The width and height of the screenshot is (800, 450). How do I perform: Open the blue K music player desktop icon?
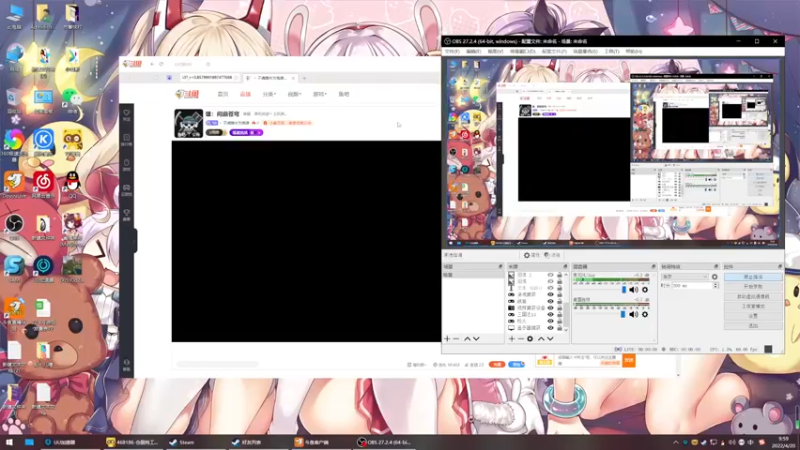point(43,143)
